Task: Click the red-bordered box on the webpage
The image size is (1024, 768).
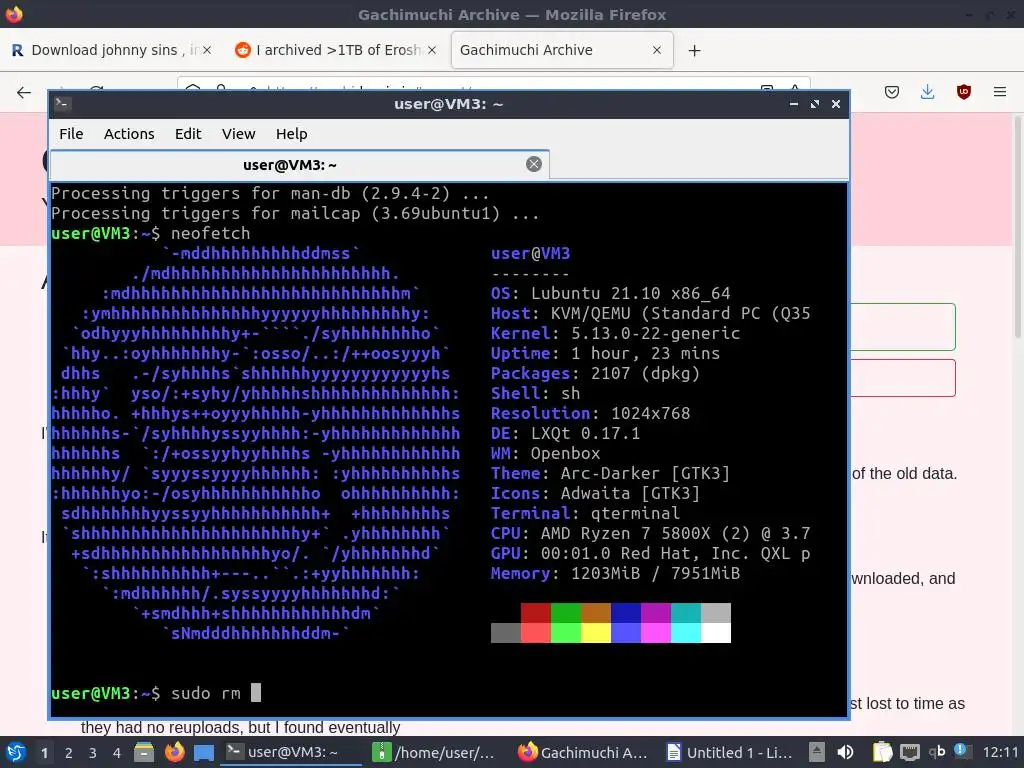Action: (903, 377)
